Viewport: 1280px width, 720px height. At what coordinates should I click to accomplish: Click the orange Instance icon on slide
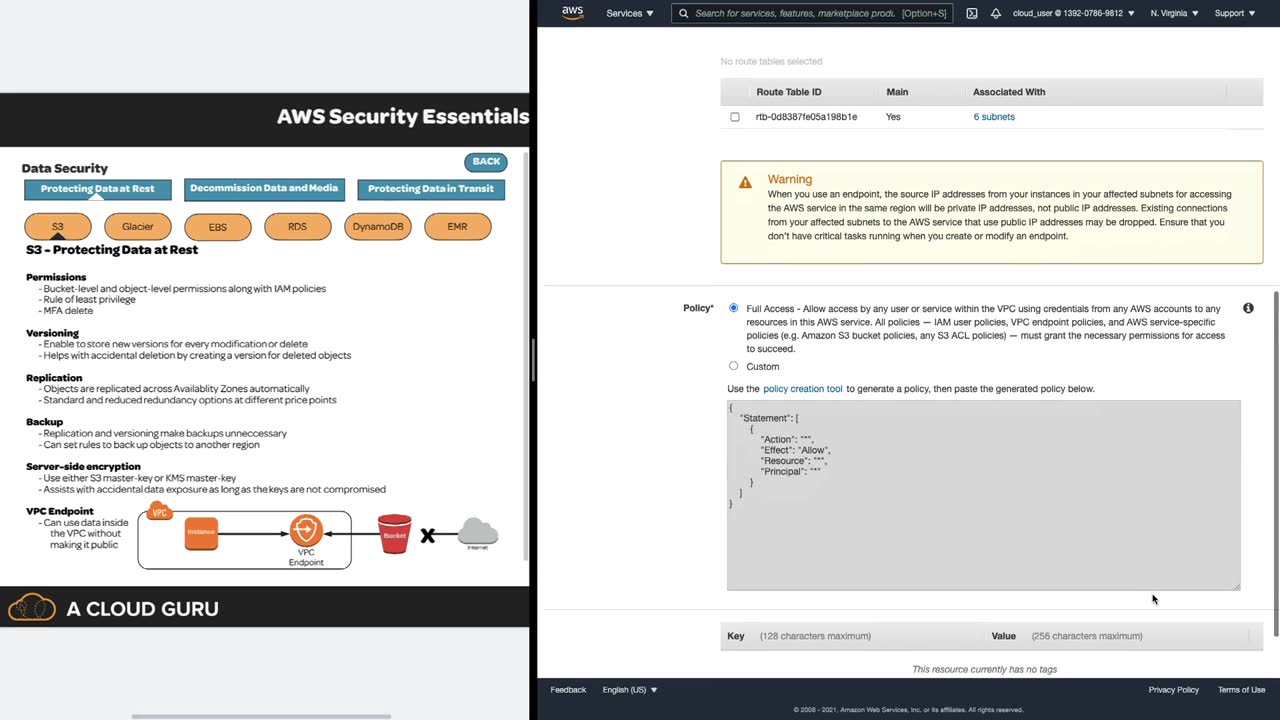click(201, 532)
